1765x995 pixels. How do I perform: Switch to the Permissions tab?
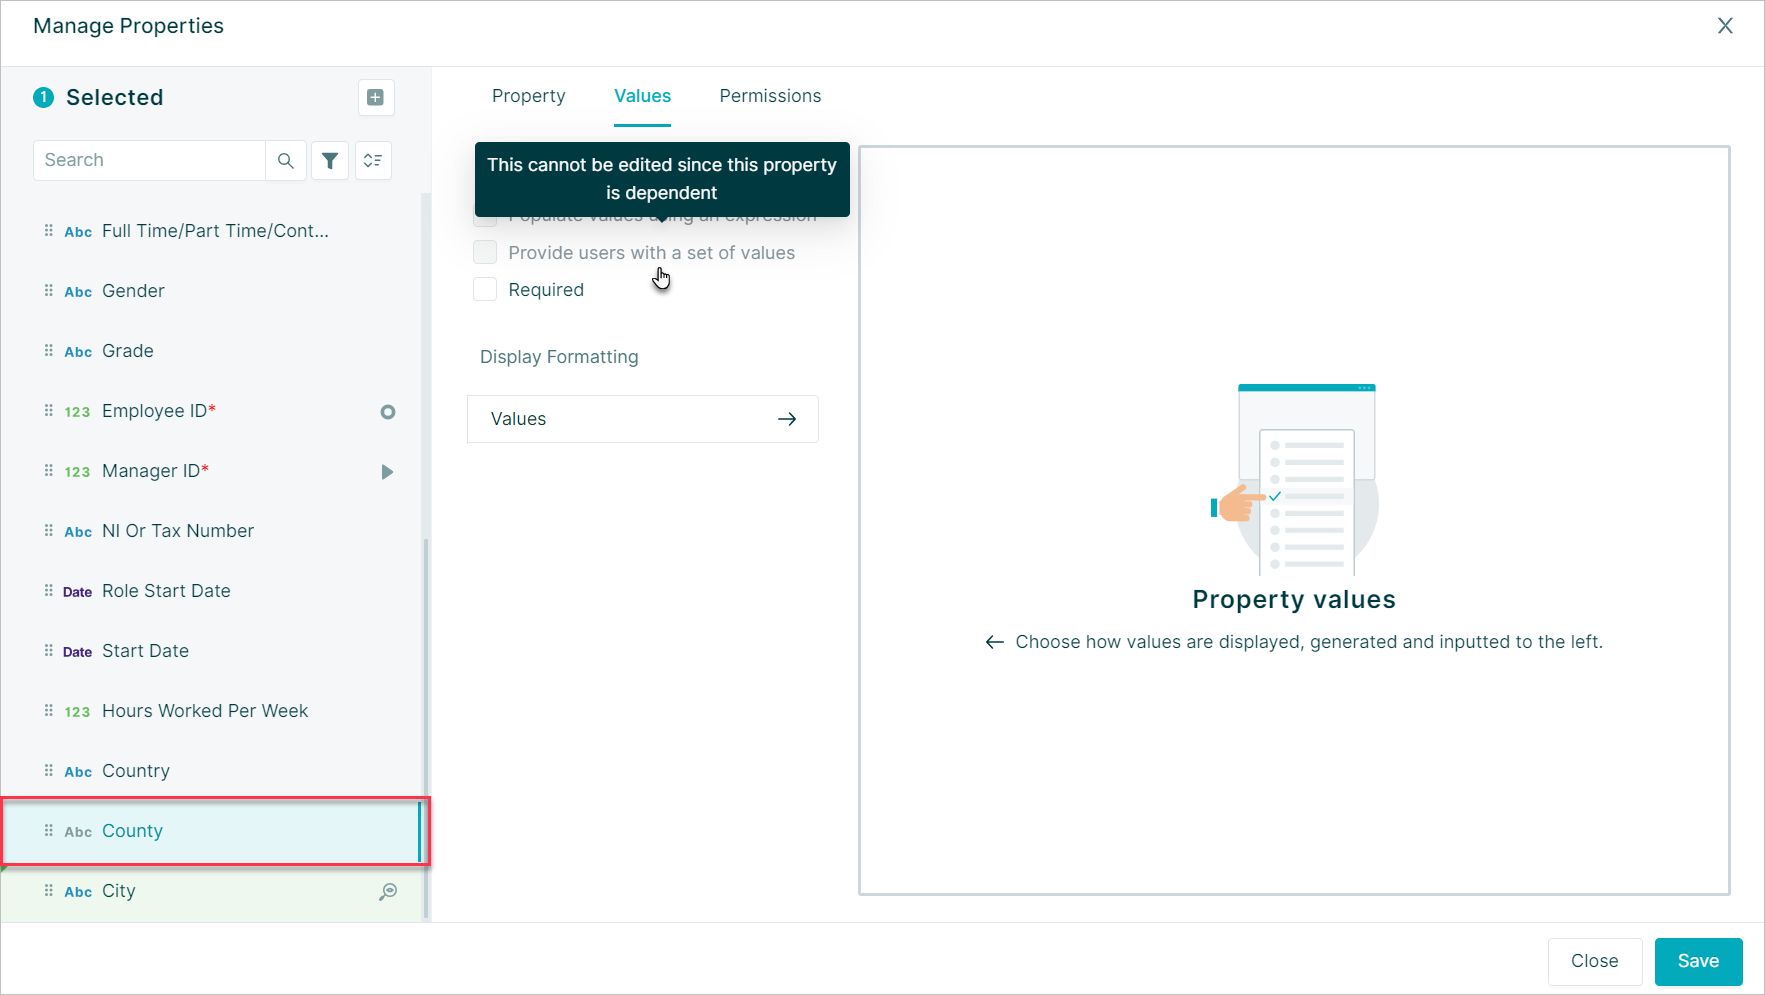pos(770,96)
